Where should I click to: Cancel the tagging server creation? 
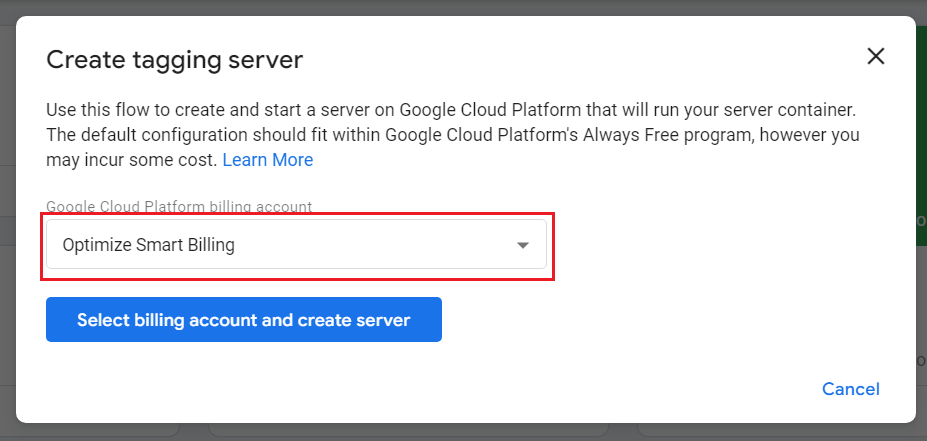(x=850, y=389)
